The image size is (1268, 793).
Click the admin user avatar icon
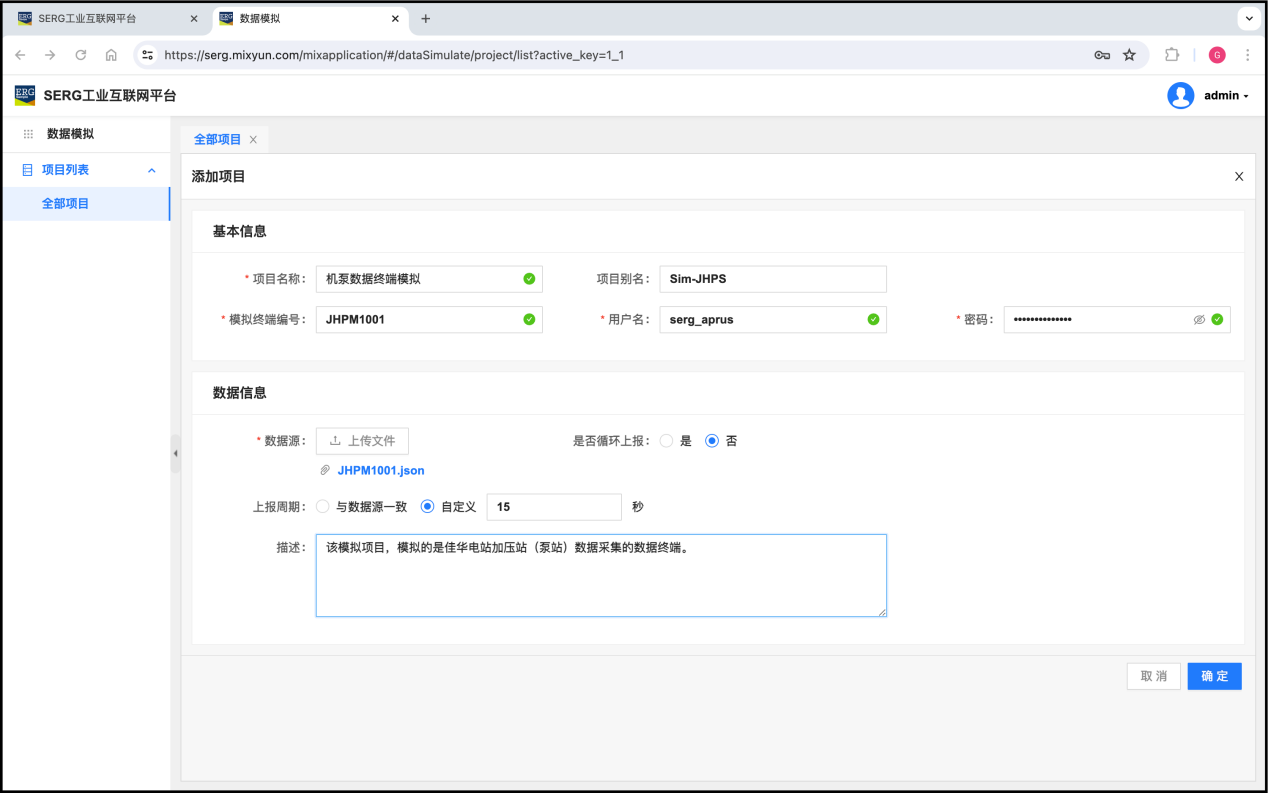(1180, 96)
